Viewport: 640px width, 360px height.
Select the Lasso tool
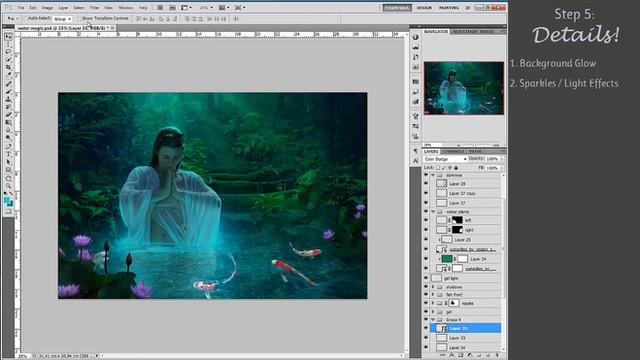tap(9, 52)
